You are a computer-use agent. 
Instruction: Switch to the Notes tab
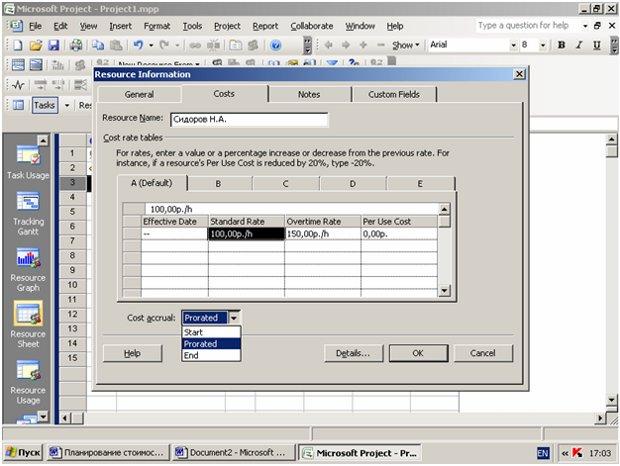pos(309,94)
